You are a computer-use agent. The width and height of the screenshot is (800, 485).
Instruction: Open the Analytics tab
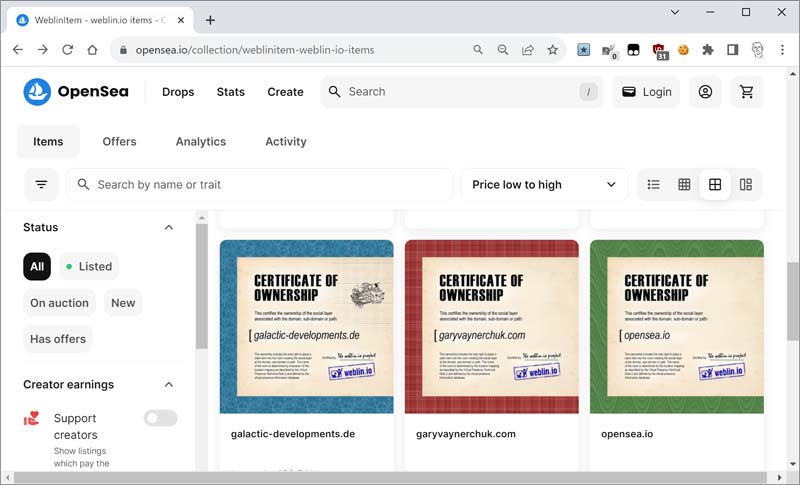coord(201,141)
